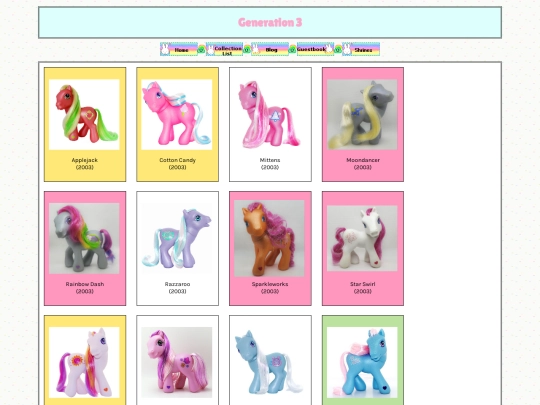Image resolution: width=540 pixels, height=405 pixels.
Task: Open the Home navigation button
Action: 179,49
